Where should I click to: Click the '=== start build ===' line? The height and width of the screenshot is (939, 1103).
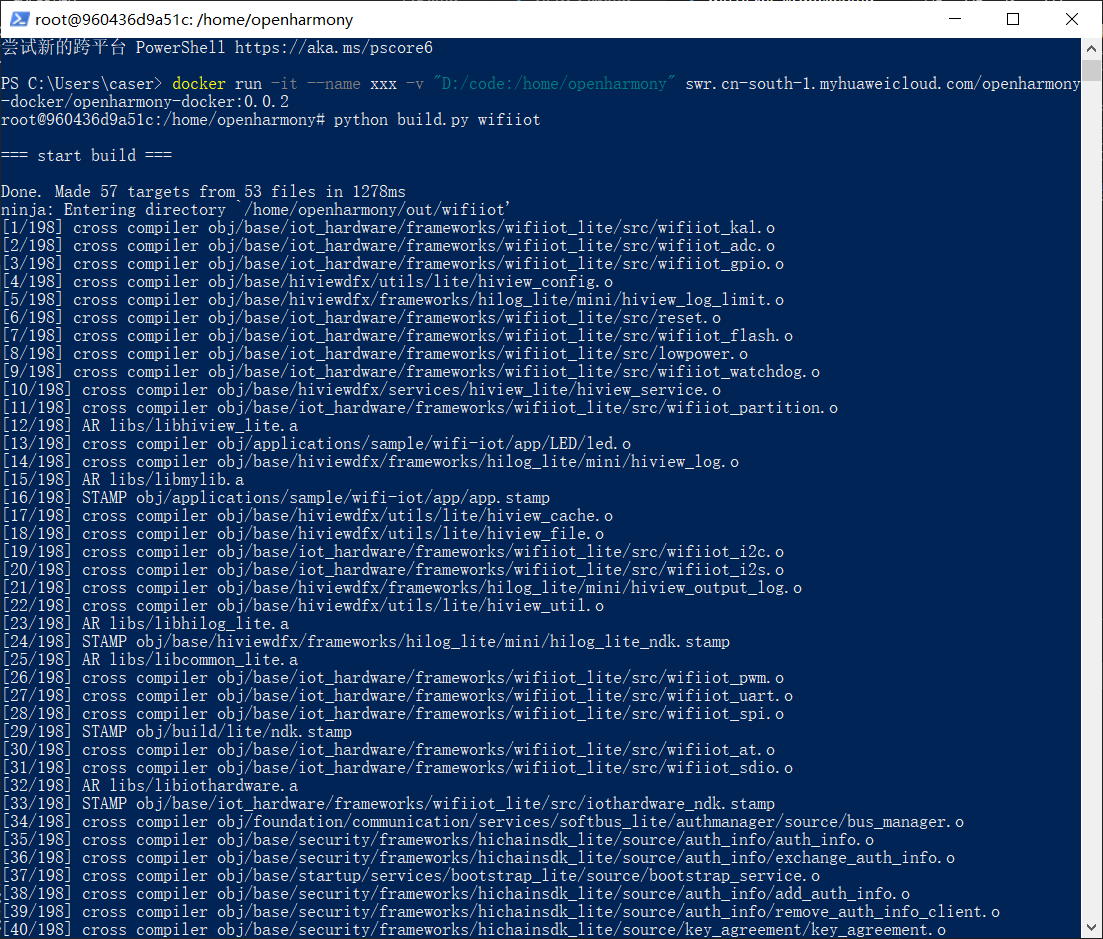tap(87, 155)
